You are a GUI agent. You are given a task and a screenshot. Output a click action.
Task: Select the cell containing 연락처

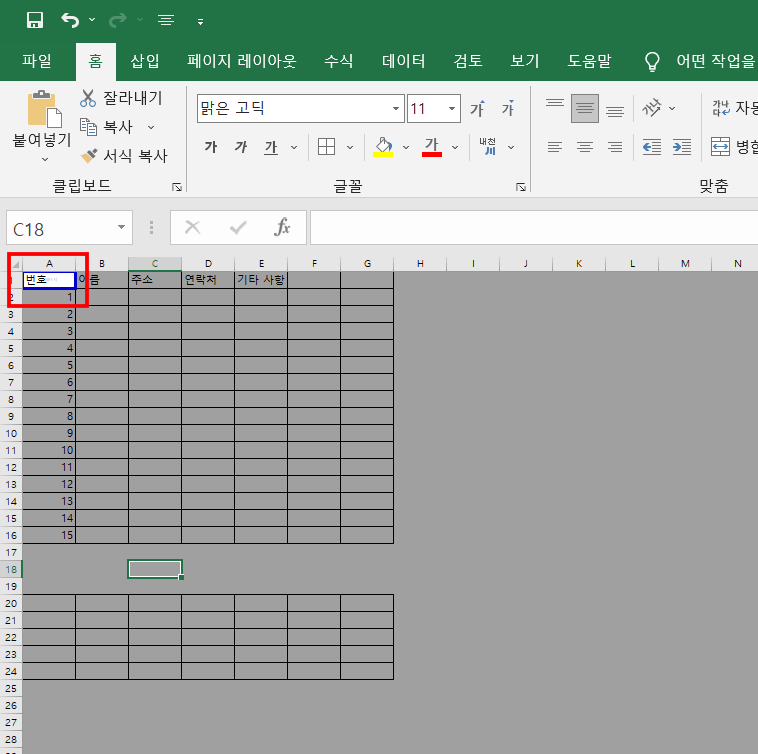[x=208, y=280]
